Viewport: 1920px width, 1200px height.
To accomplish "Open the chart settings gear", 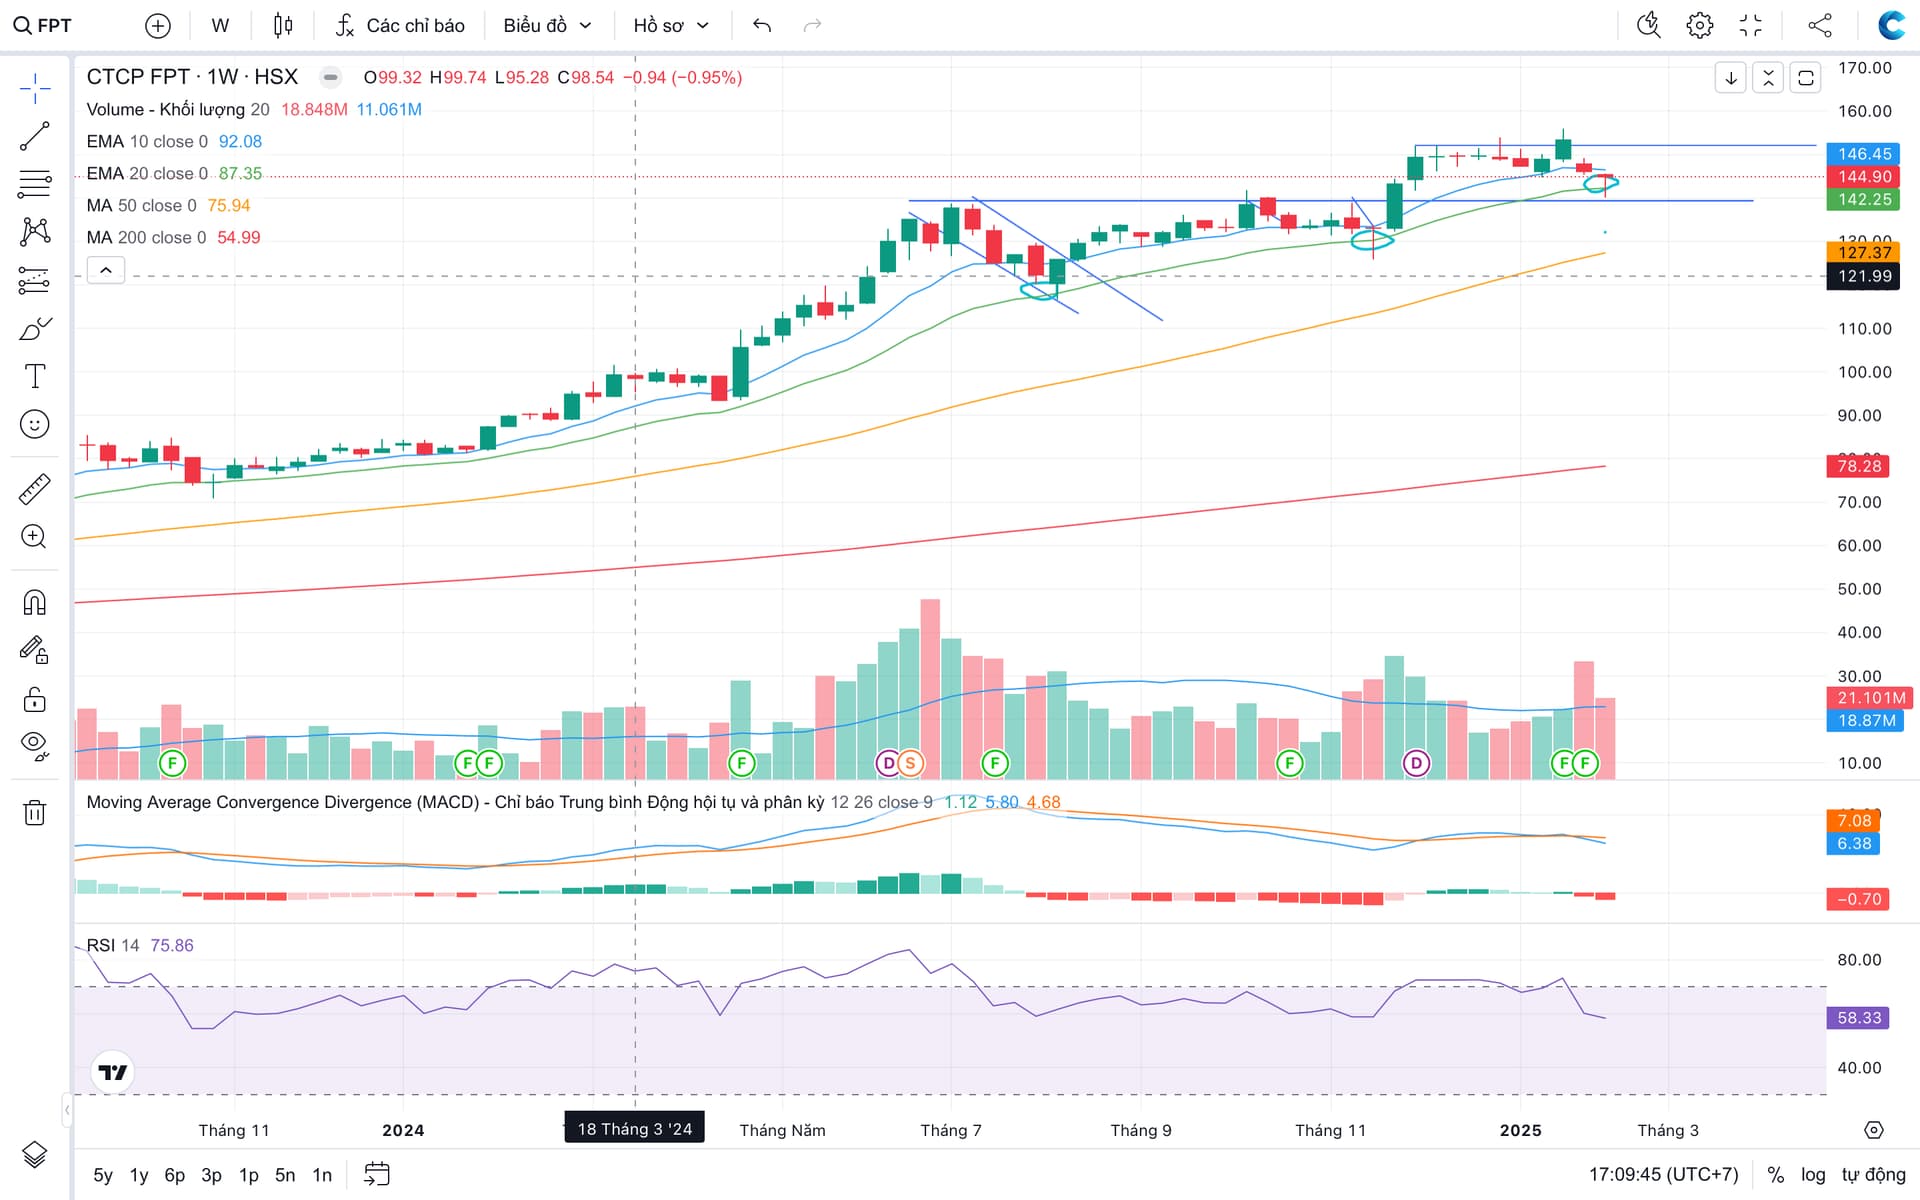I will click(1699, 25).
